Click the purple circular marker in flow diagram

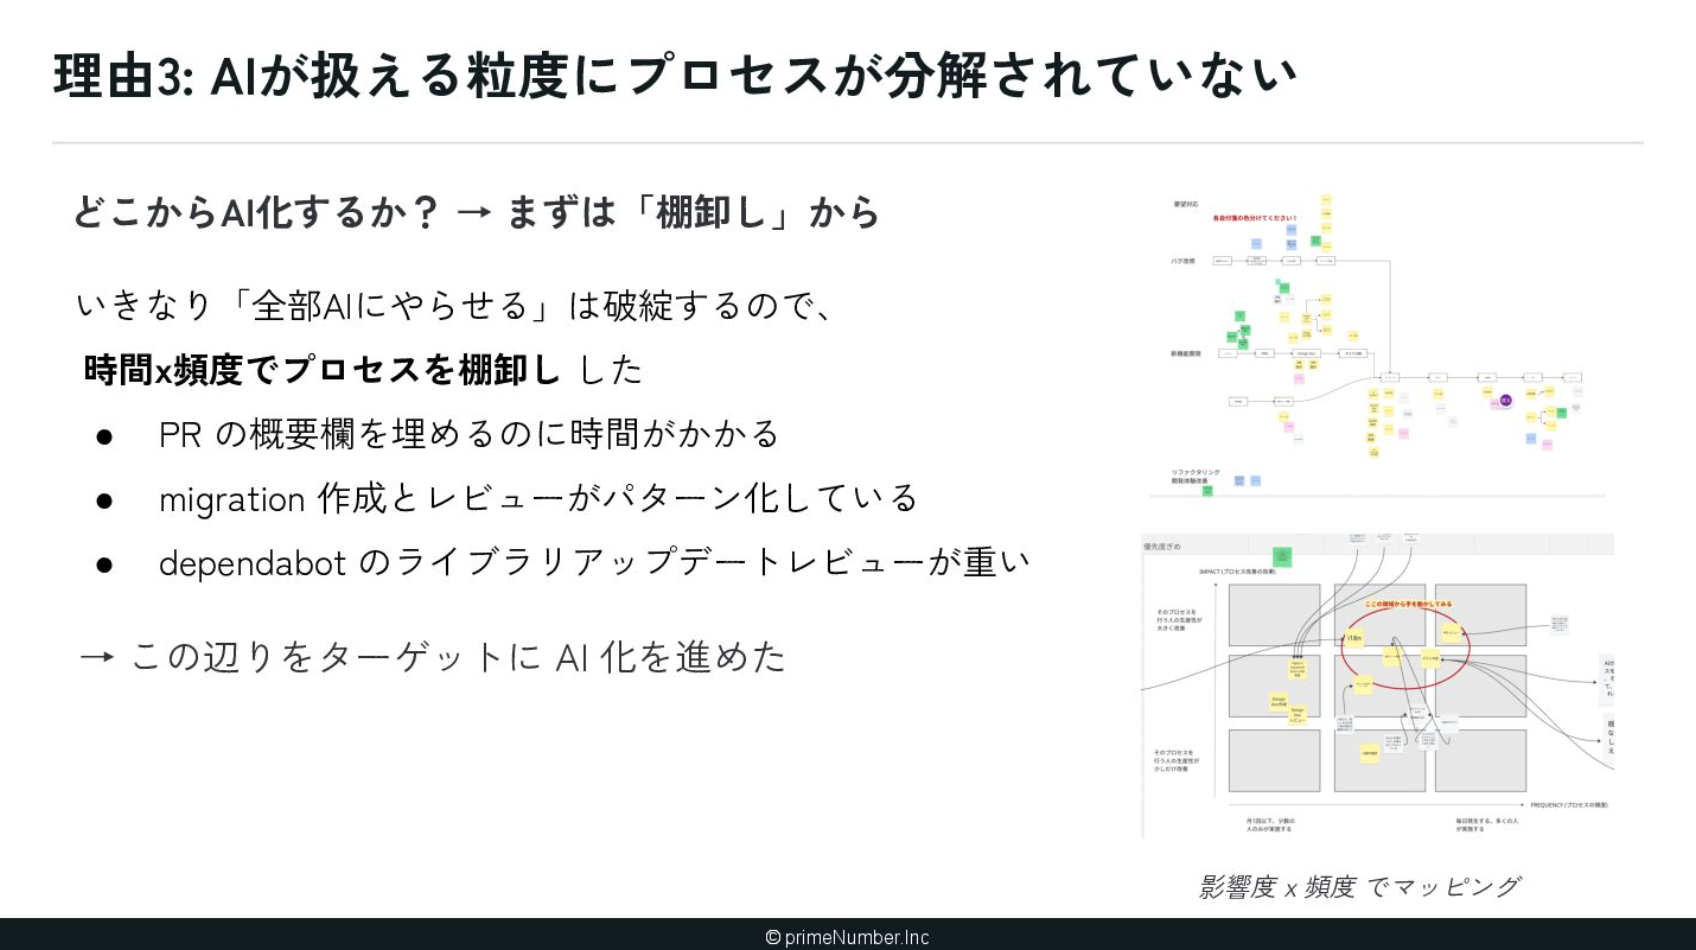point(1505,400)
